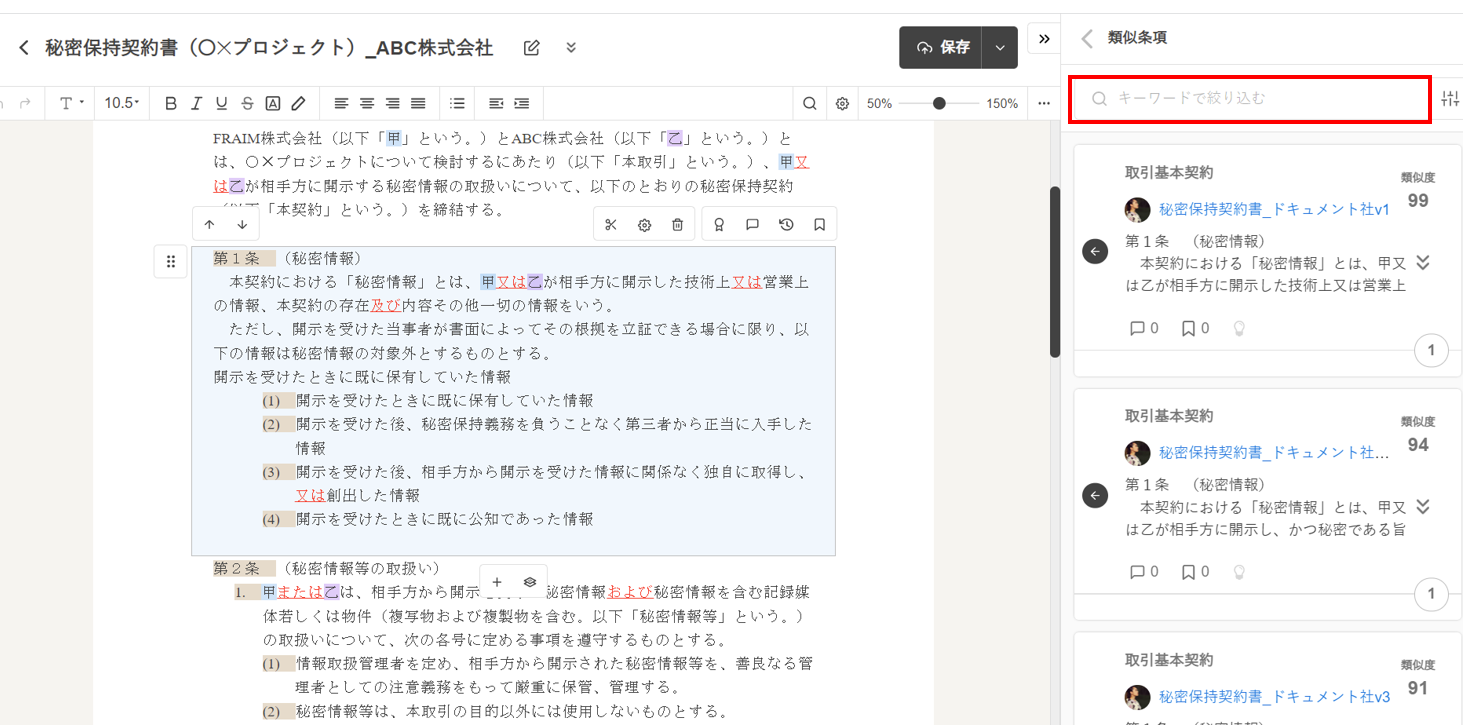Open the filter settings beside the keyword search
The image size is (1463, 727).
pos(1450,99)
